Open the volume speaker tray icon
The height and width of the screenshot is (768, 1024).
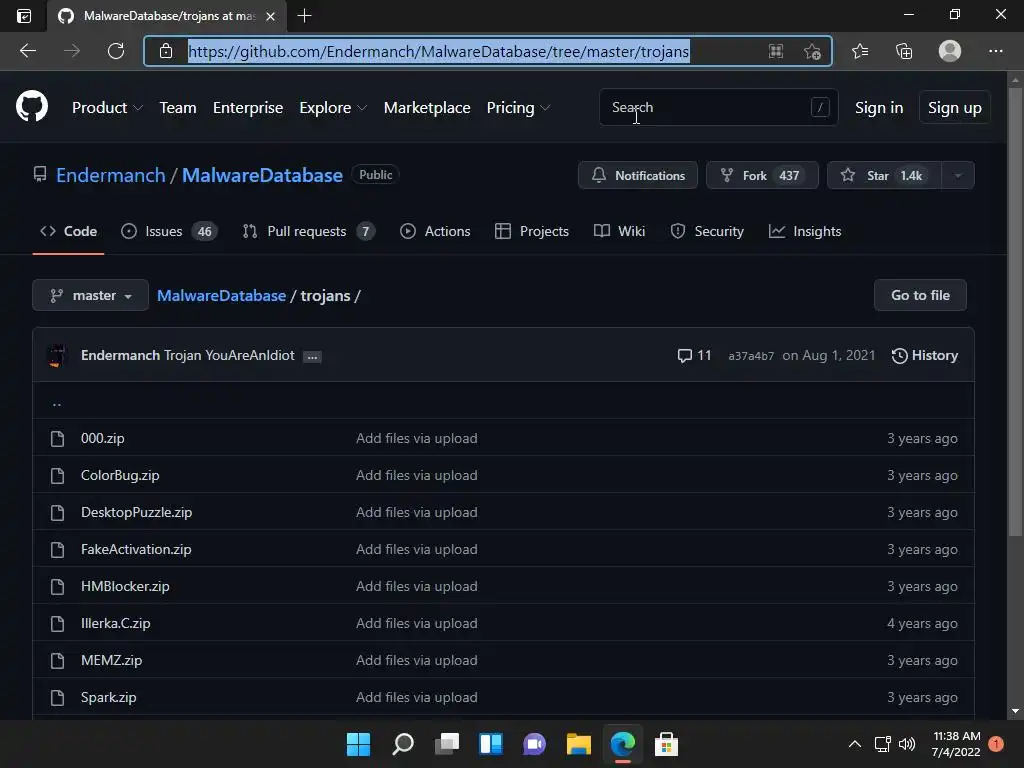pyautogui.click(x=906, y=744)
